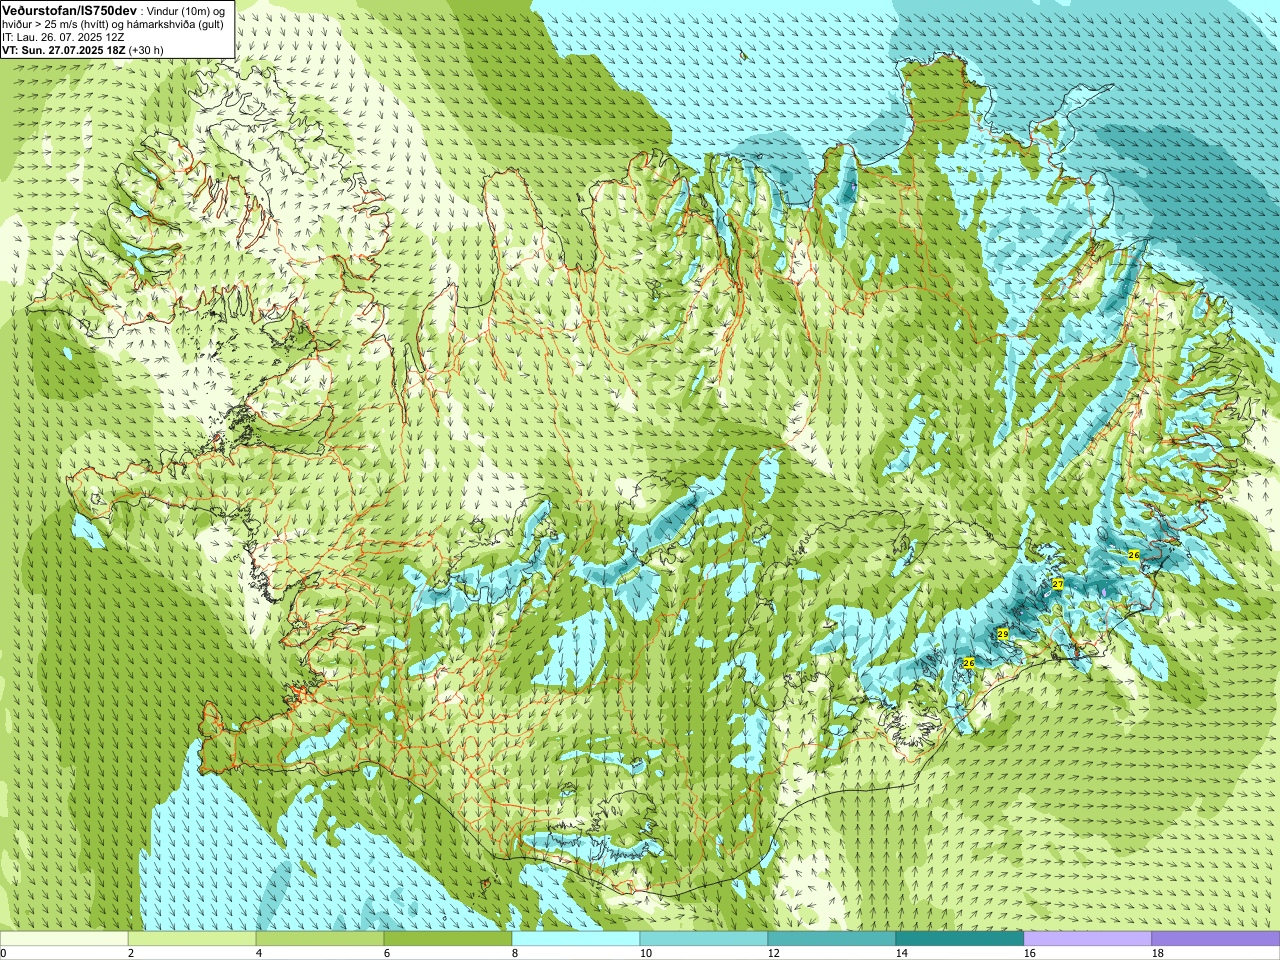Click the legend scale value 8
The image size is (1280, 960).
[x=515, y=953]
